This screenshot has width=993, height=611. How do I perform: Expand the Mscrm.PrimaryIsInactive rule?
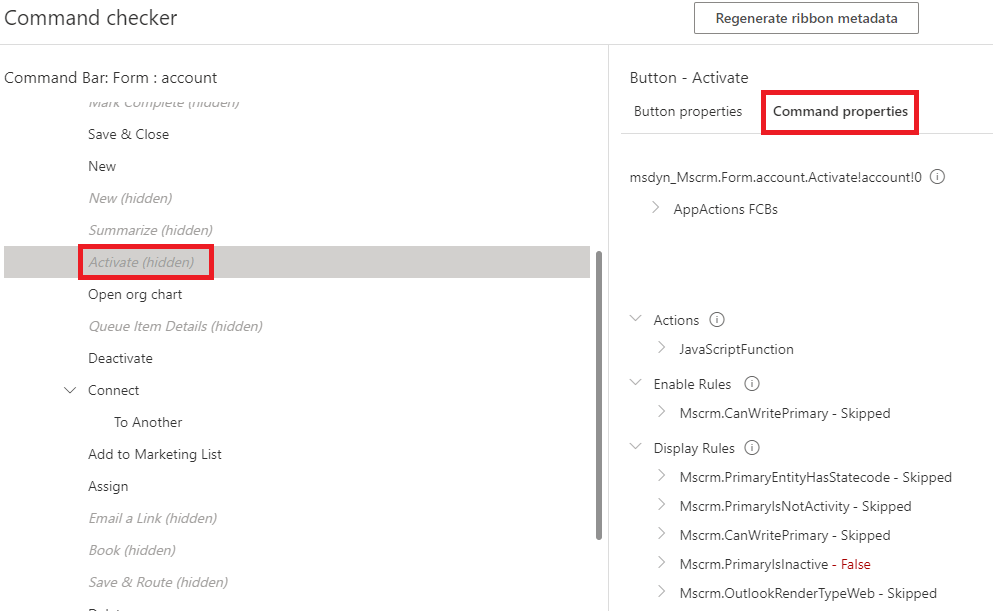pyautogui.click(x=662, y=563)
